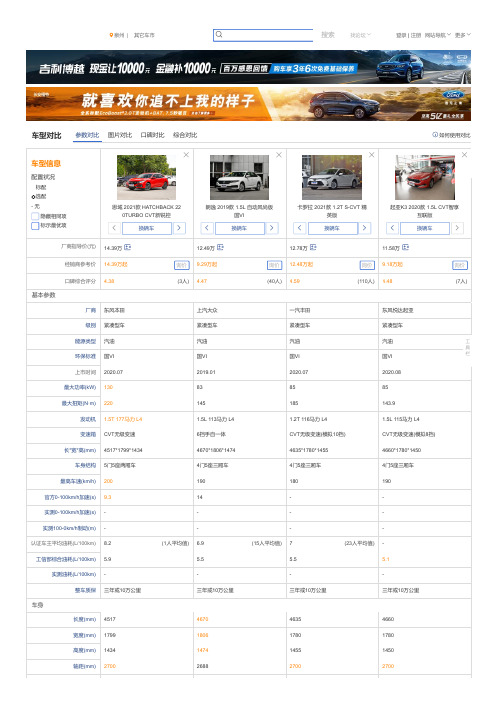This screenshot has height=703, width=497.
Task: Switch to the 参数对比 tab
Action: pos(87,135)
